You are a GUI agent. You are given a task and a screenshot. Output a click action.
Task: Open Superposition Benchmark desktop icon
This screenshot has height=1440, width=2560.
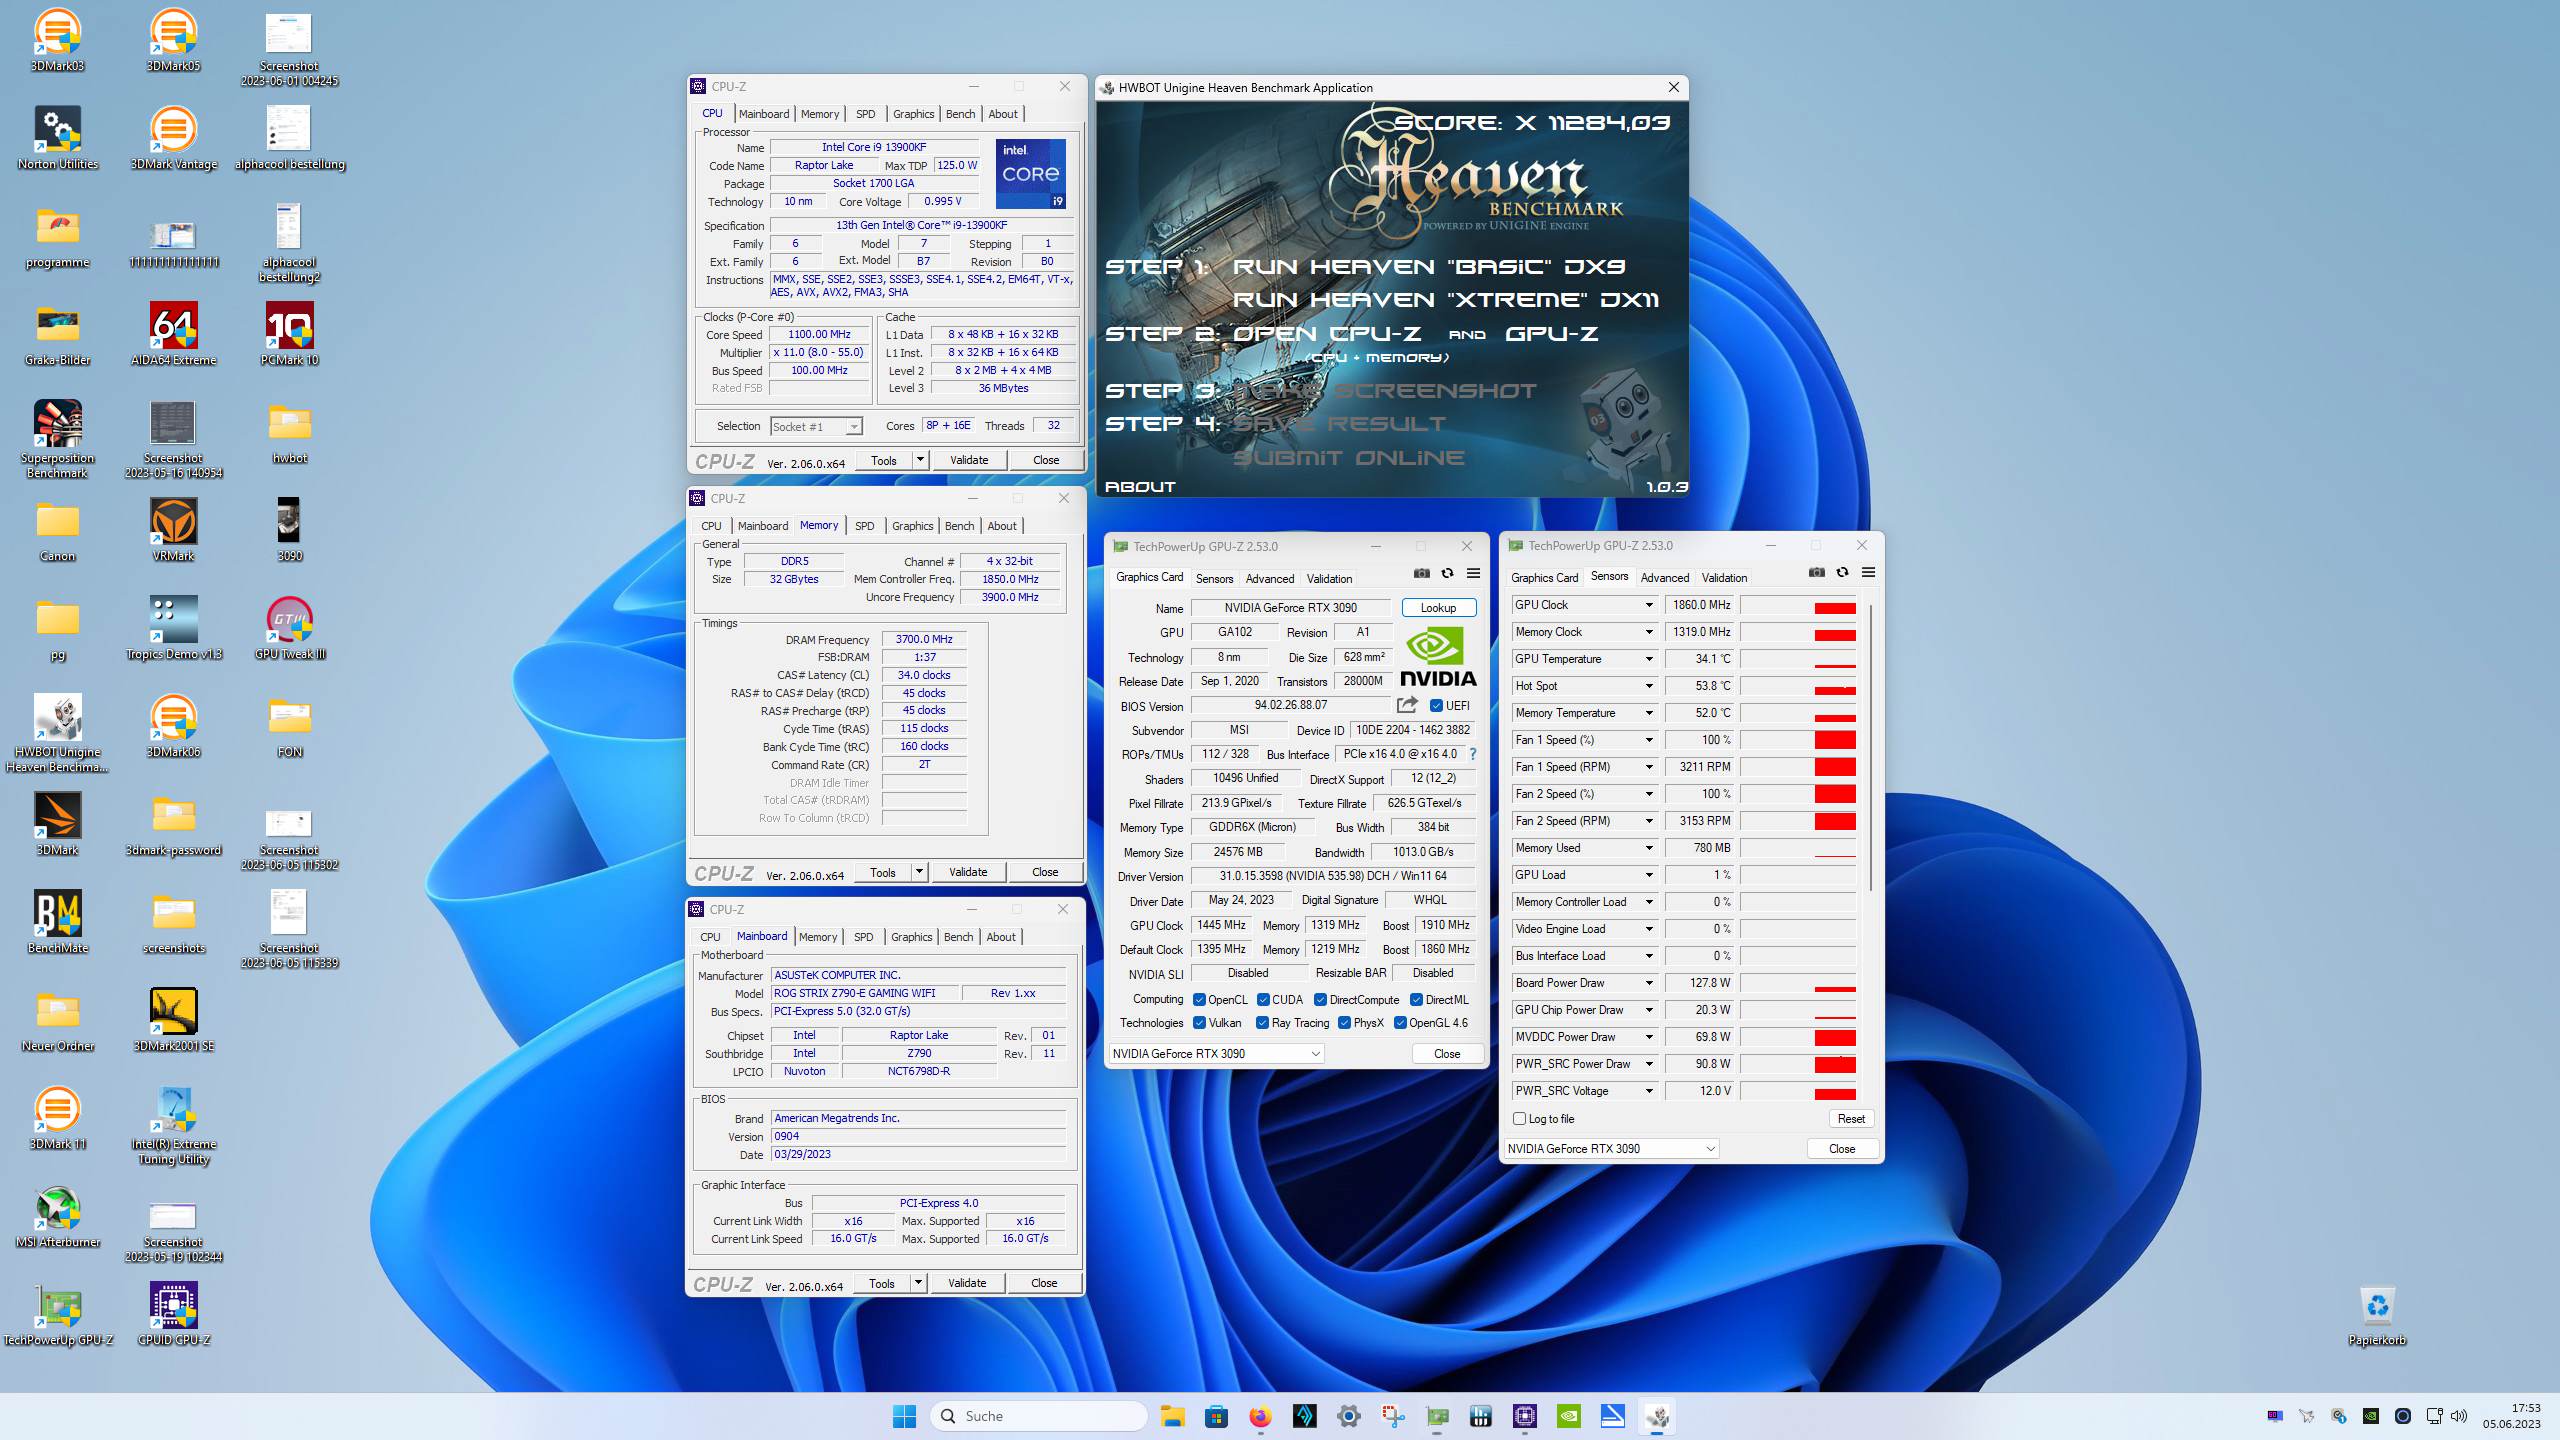point(58,439)
